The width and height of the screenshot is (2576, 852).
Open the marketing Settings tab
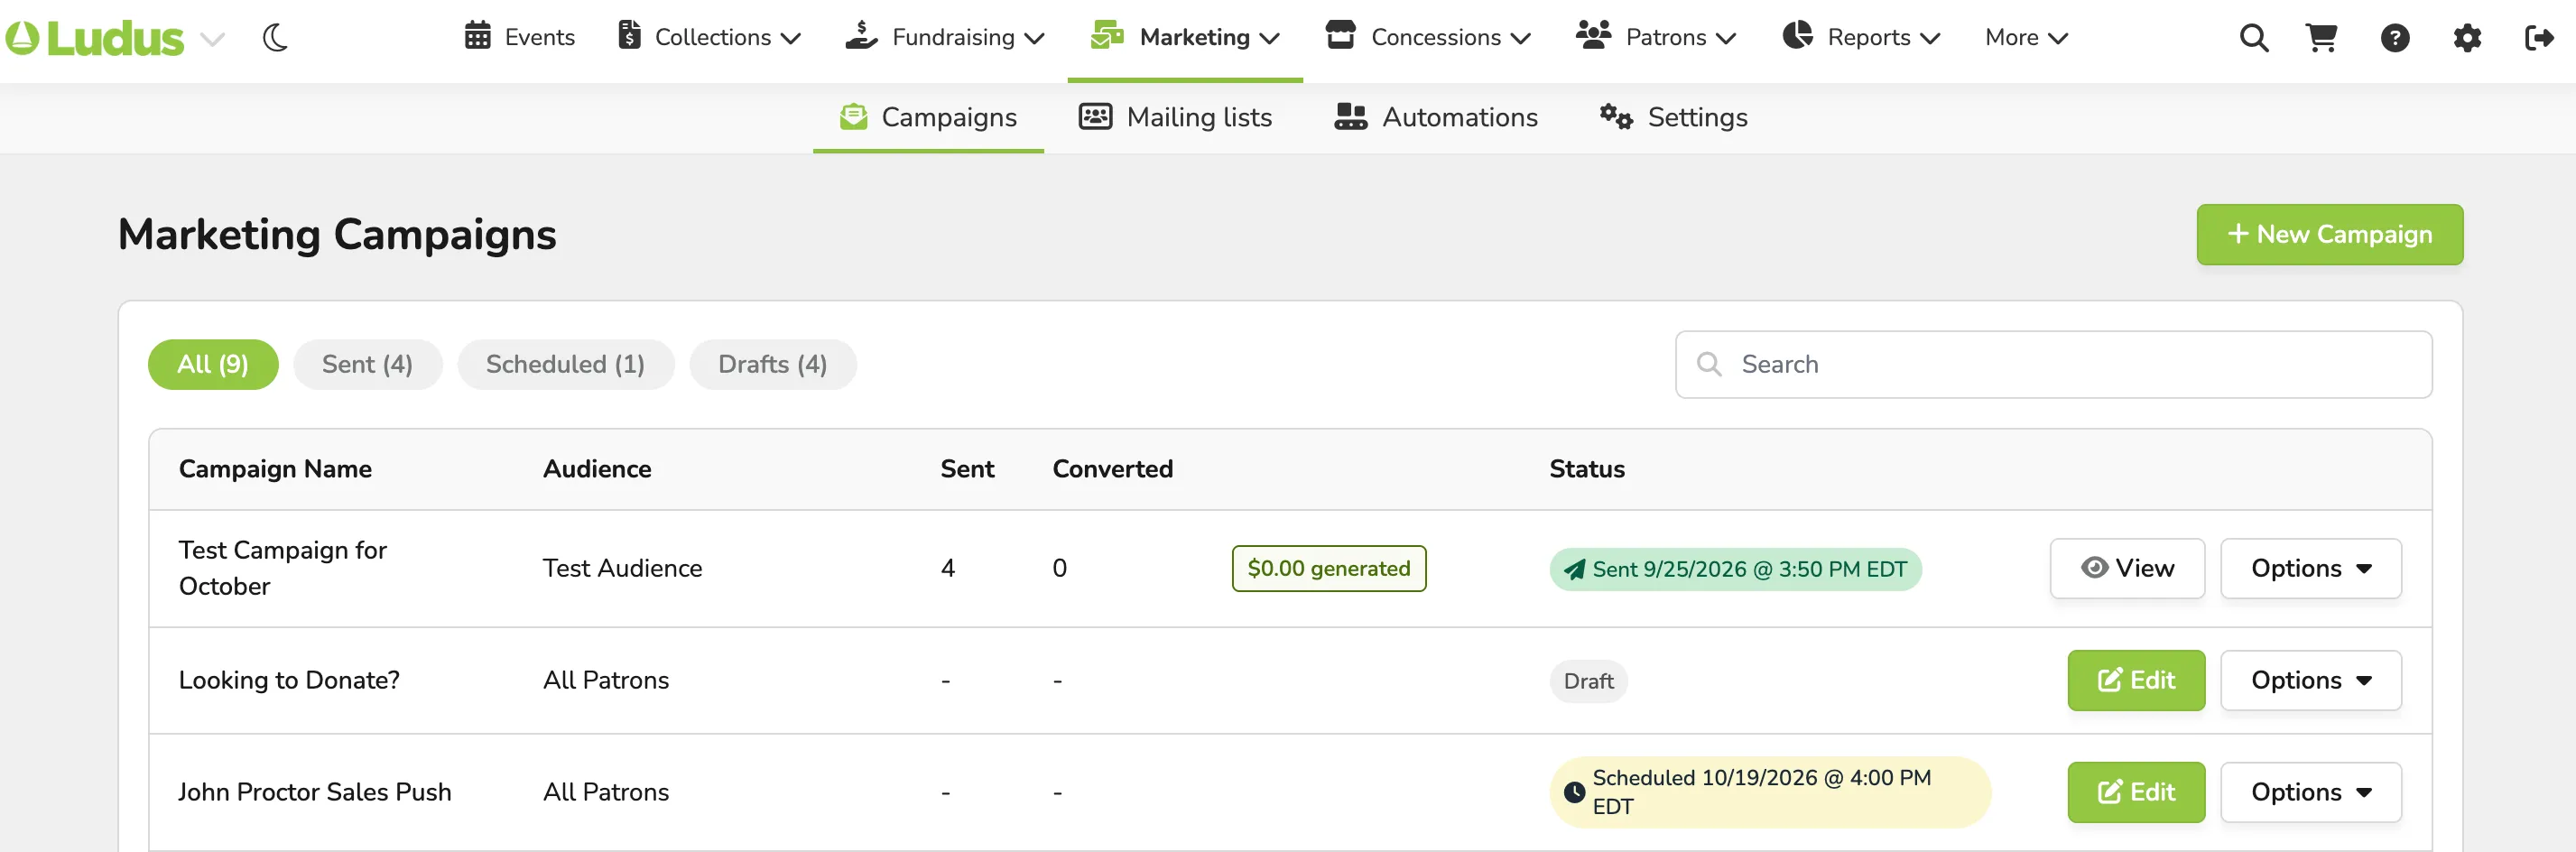pyautogui.click(x=1673, y=118)
